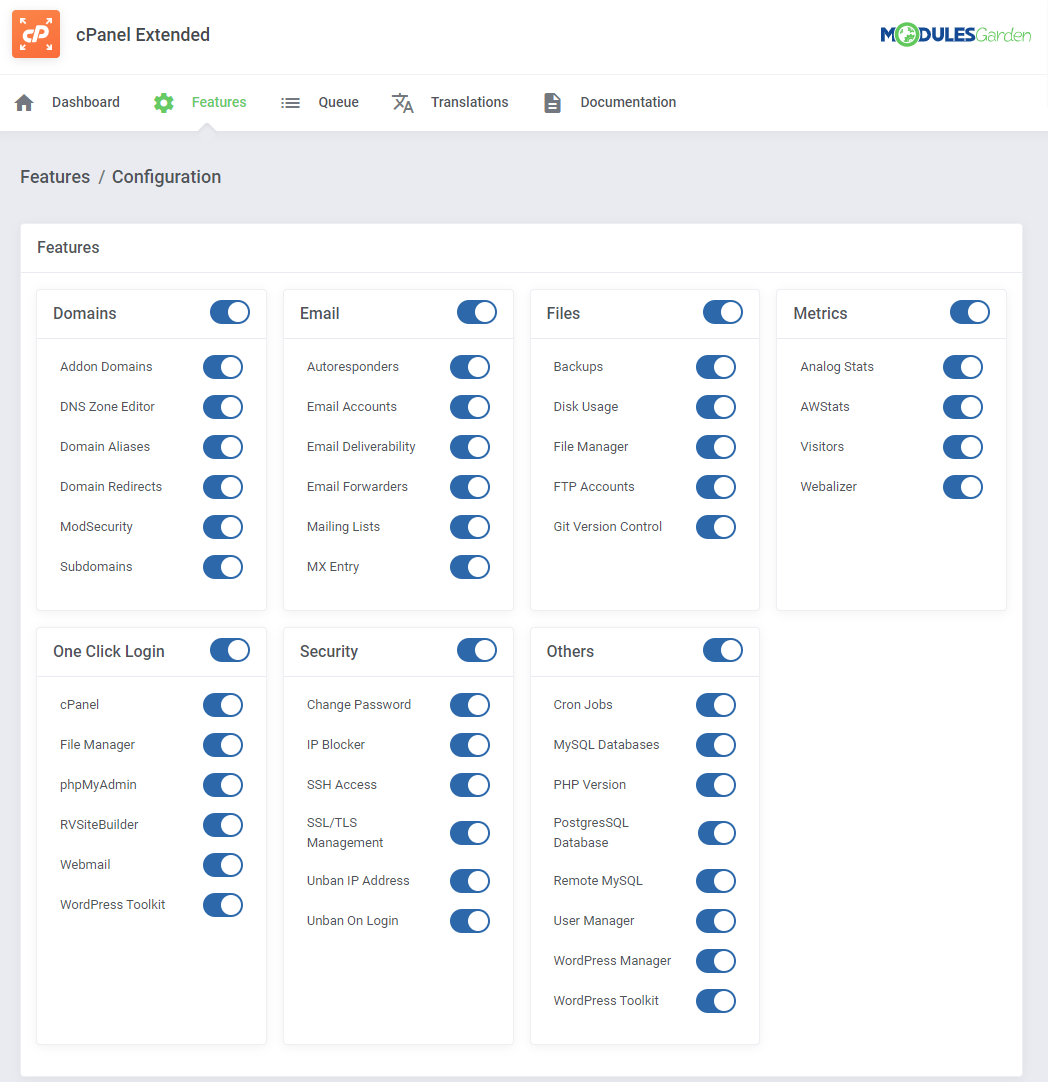This screenshot has width=1048, height=1082.
Task: Toggle the entire Others group switch
Action: pyautogui.click(x=723, y=650)
